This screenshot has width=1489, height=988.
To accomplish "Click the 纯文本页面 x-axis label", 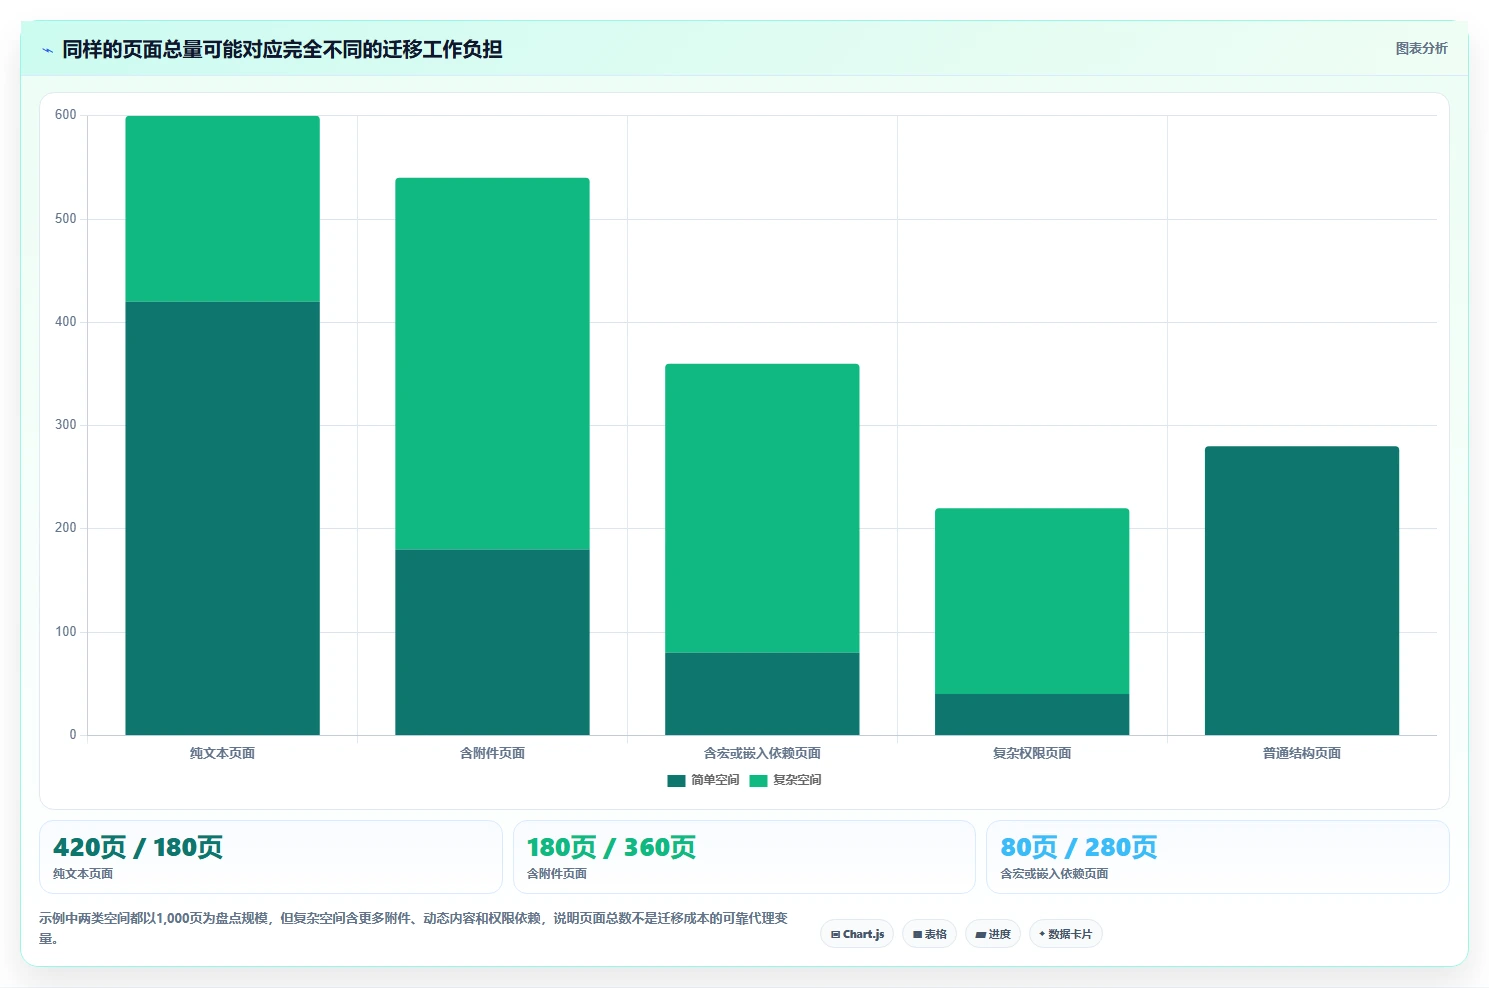I will point(222,753).
